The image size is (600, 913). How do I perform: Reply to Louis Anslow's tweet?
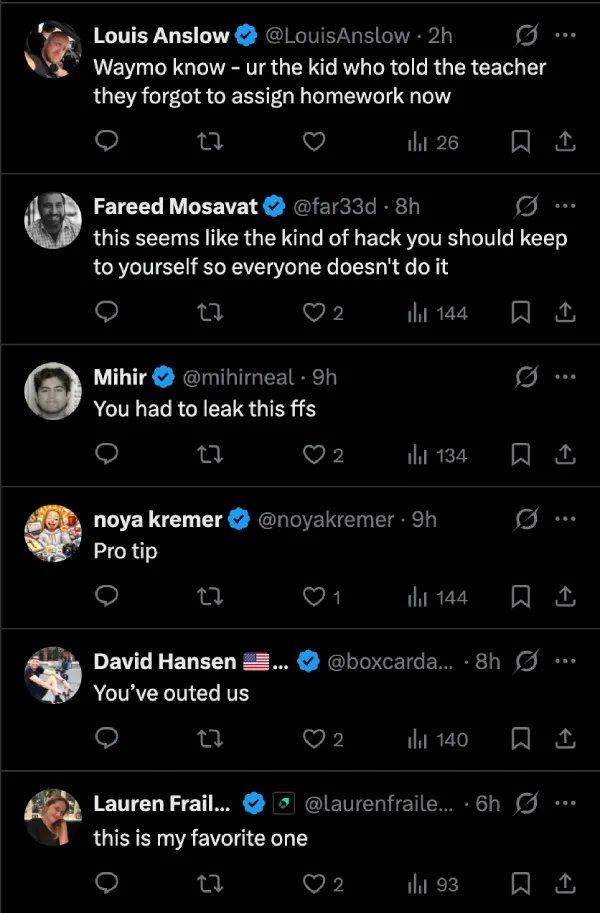tap(107, 143)
